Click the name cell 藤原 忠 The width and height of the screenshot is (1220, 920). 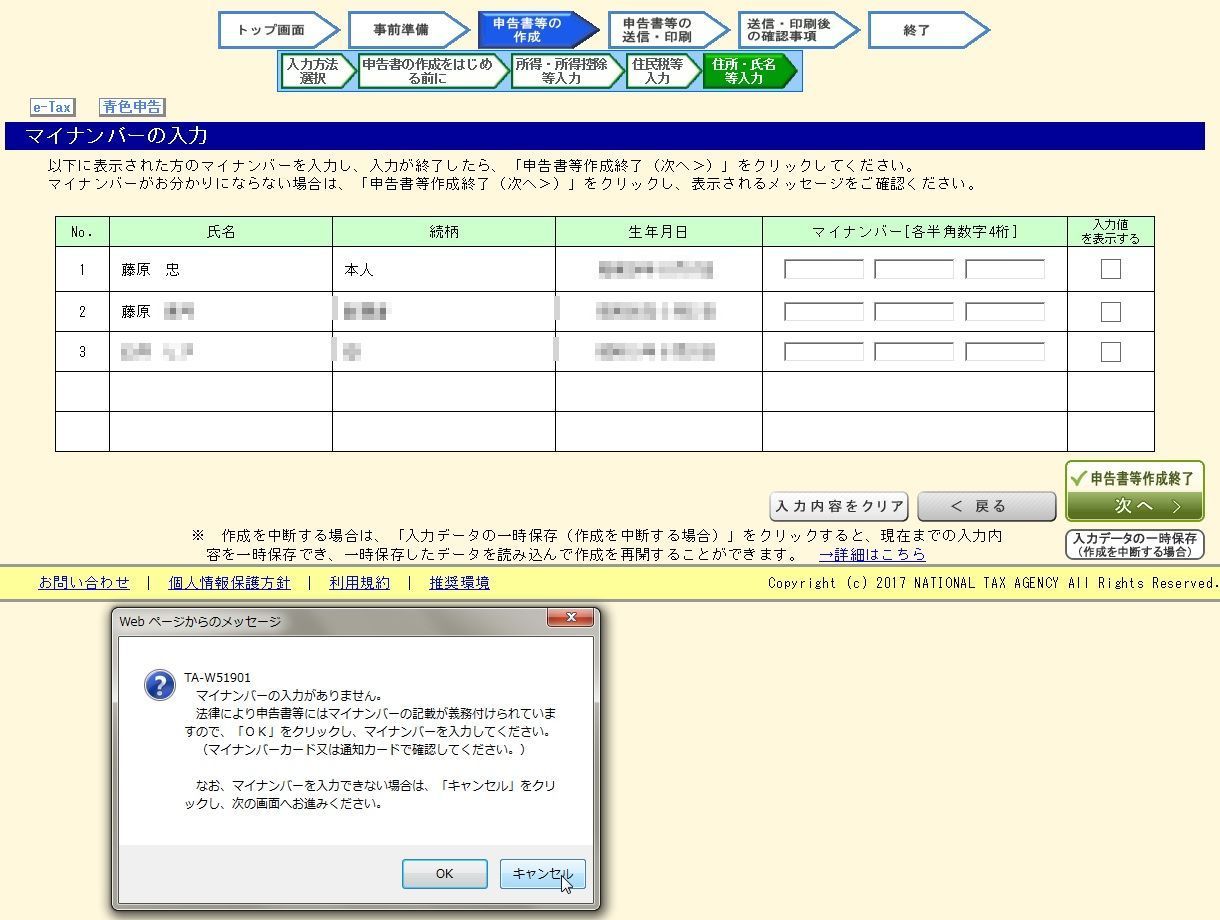point(221,270)
